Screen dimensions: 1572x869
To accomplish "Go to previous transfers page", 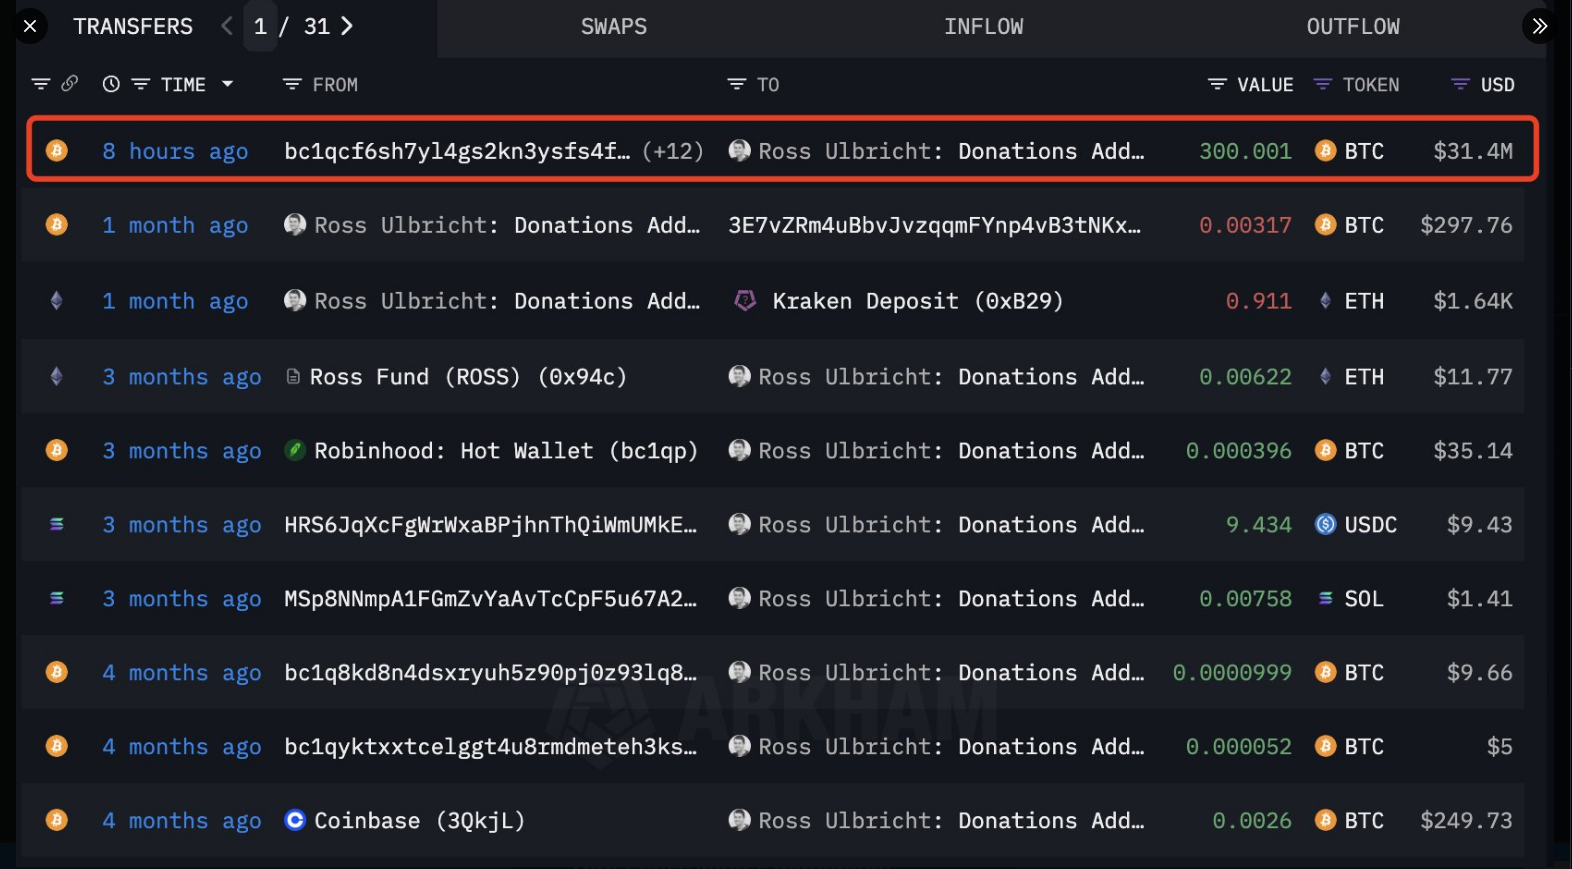I will point(227,26).
